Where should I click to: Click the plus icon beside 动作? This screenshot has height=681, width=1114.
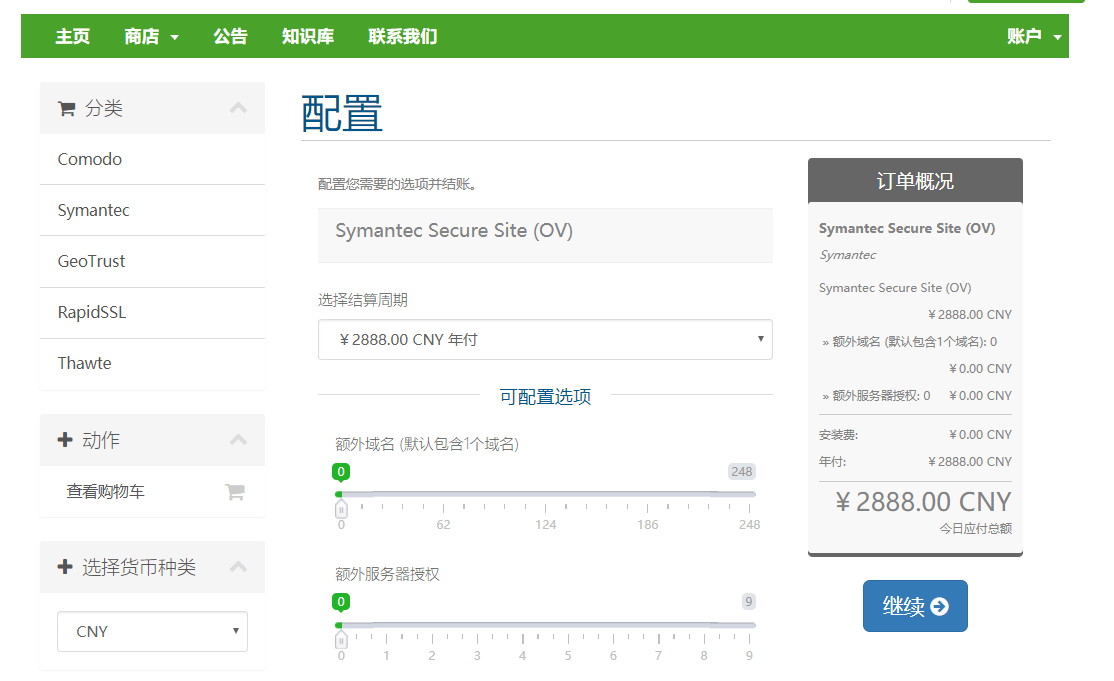tap(66, 440)
